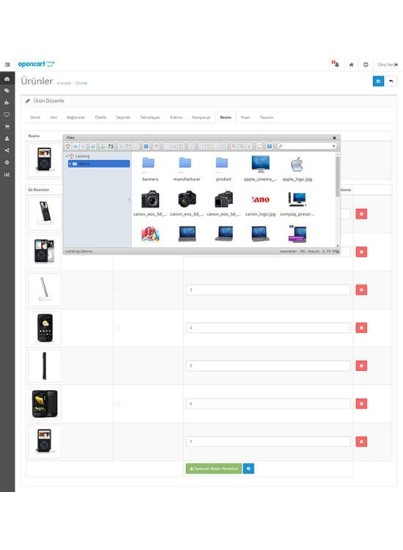403x550 pixels.
Task: Click the sidebar dashboard icon
Action: [7, 79]
